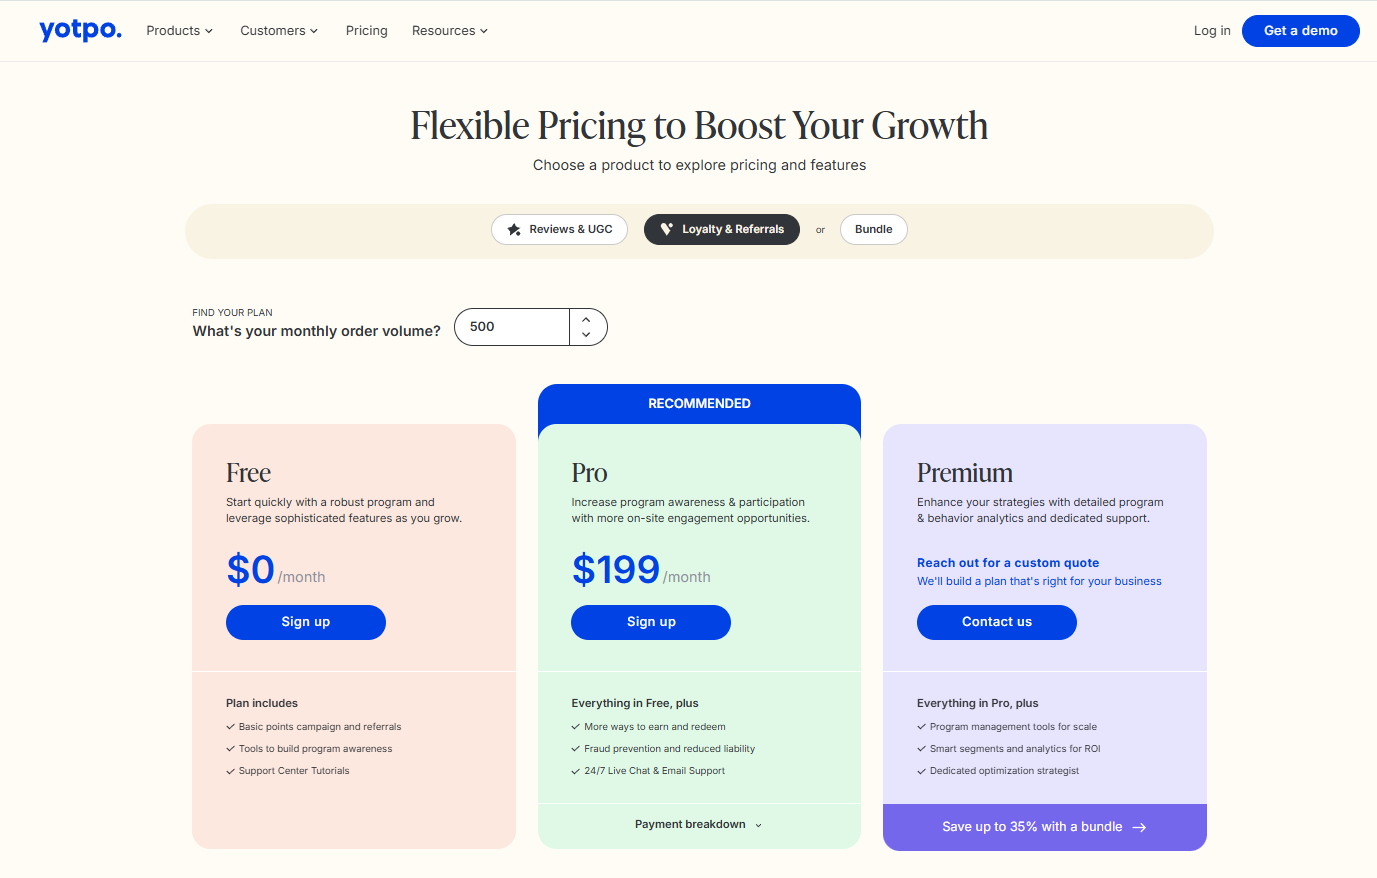
Task: Sign up for the Pro plan
Action: click(x=650, y=622)
